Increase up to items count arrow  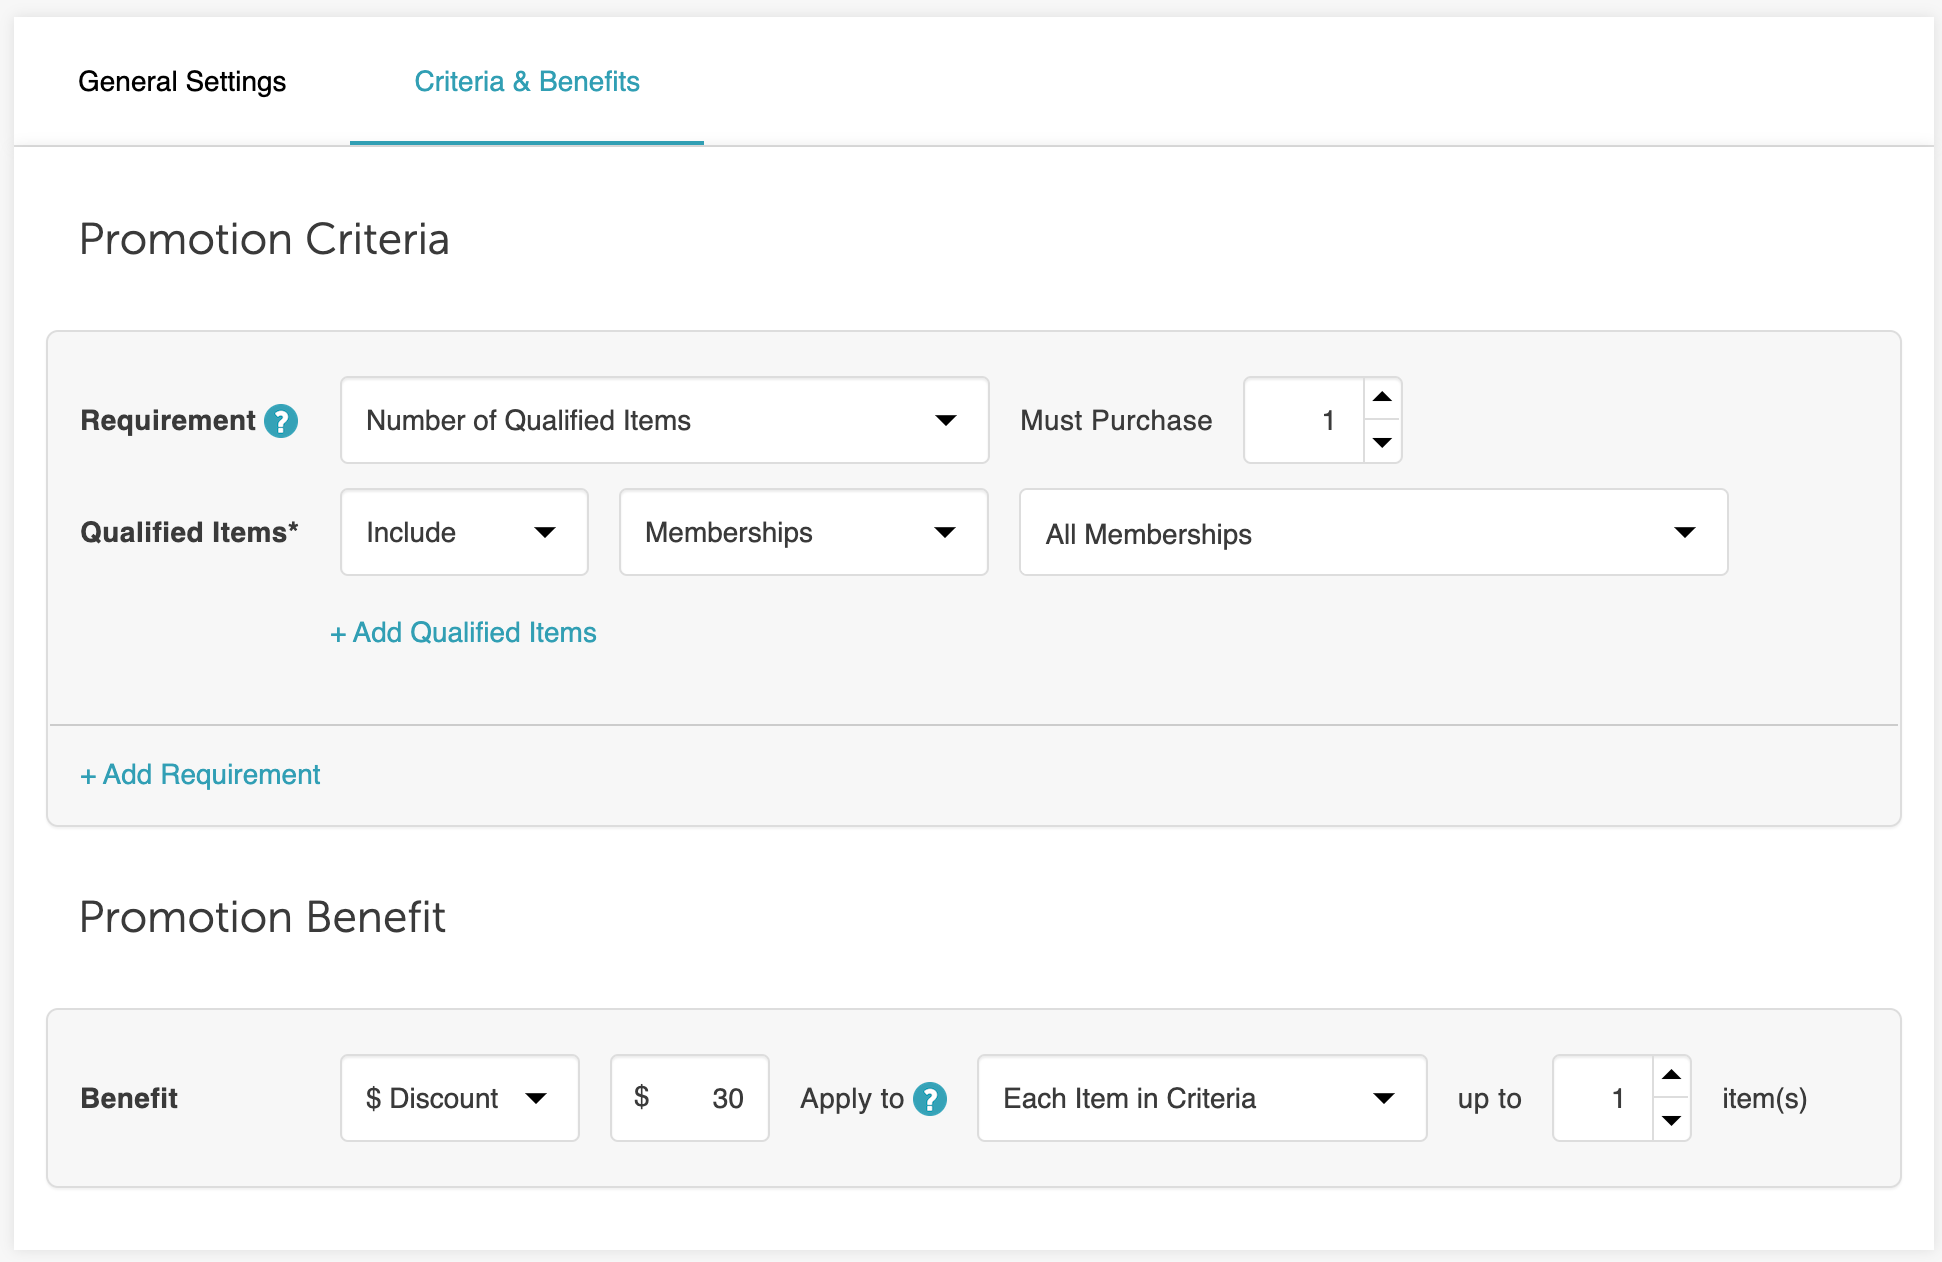coord(1671,1076)
